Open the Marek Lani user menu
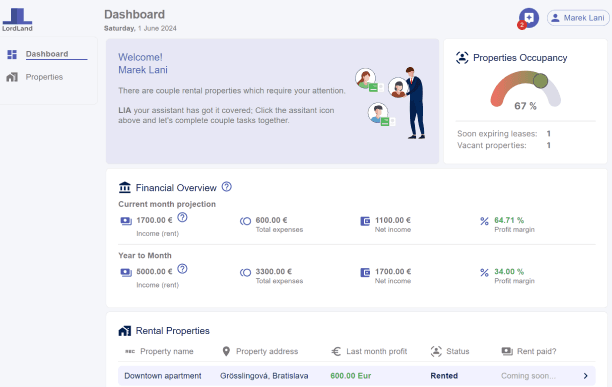This screenshot has width=612, height=387. tap(578, 18)
